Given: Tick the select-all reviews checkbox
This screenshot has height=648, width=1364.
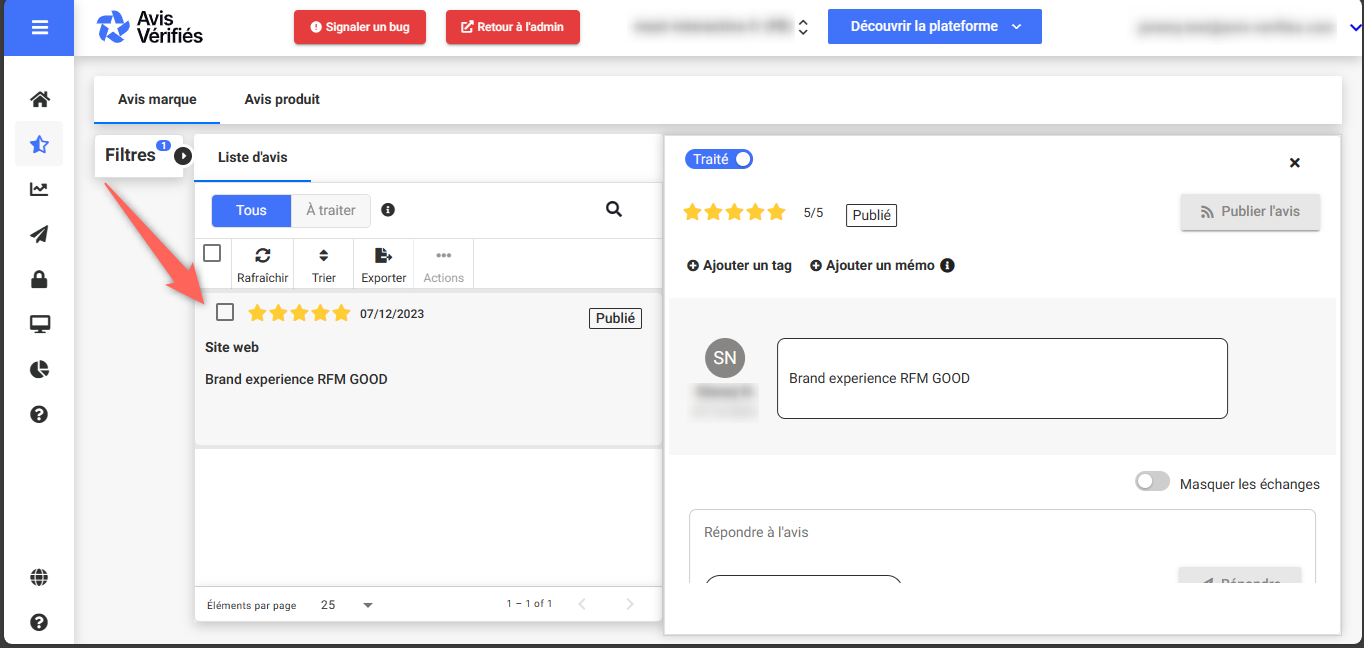Looking at the screenshot, I should click(212, 253).
